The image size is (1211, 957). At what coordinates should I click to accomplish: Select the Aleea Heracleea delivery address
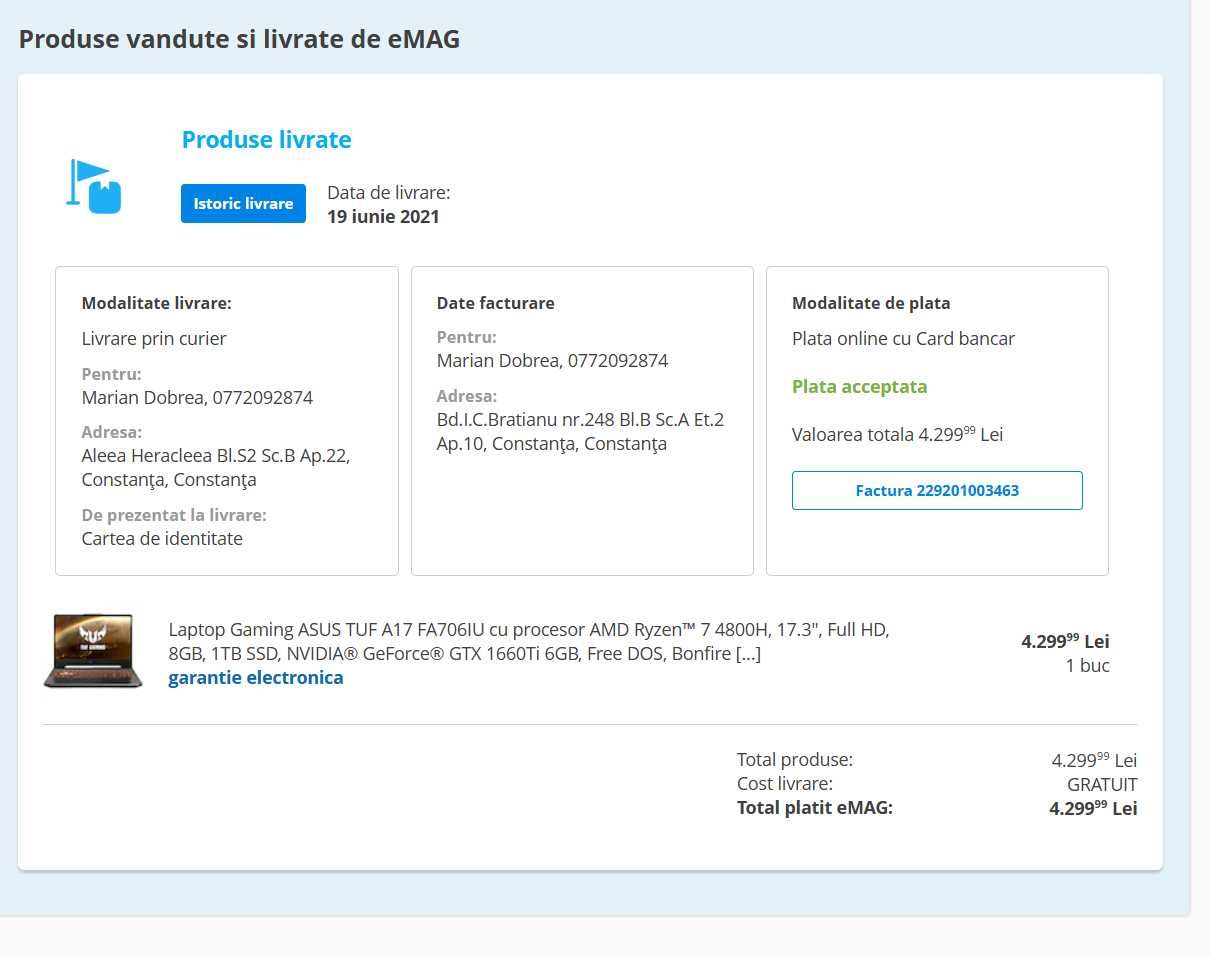(x=216, y=467)
